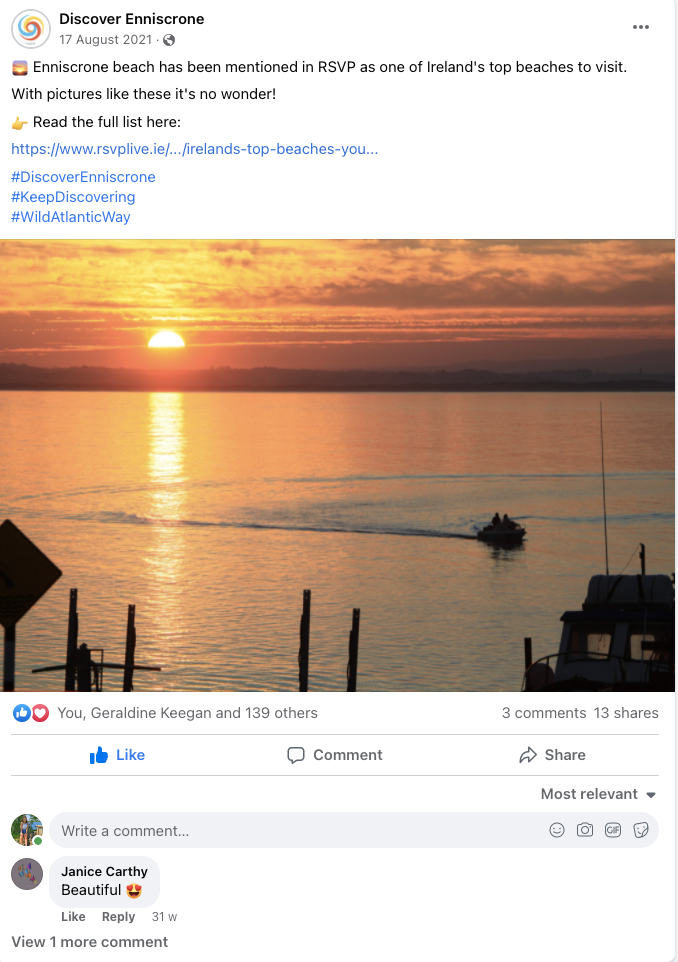Open the Most relevant comment sort dropdown

(x=598, y=794)
